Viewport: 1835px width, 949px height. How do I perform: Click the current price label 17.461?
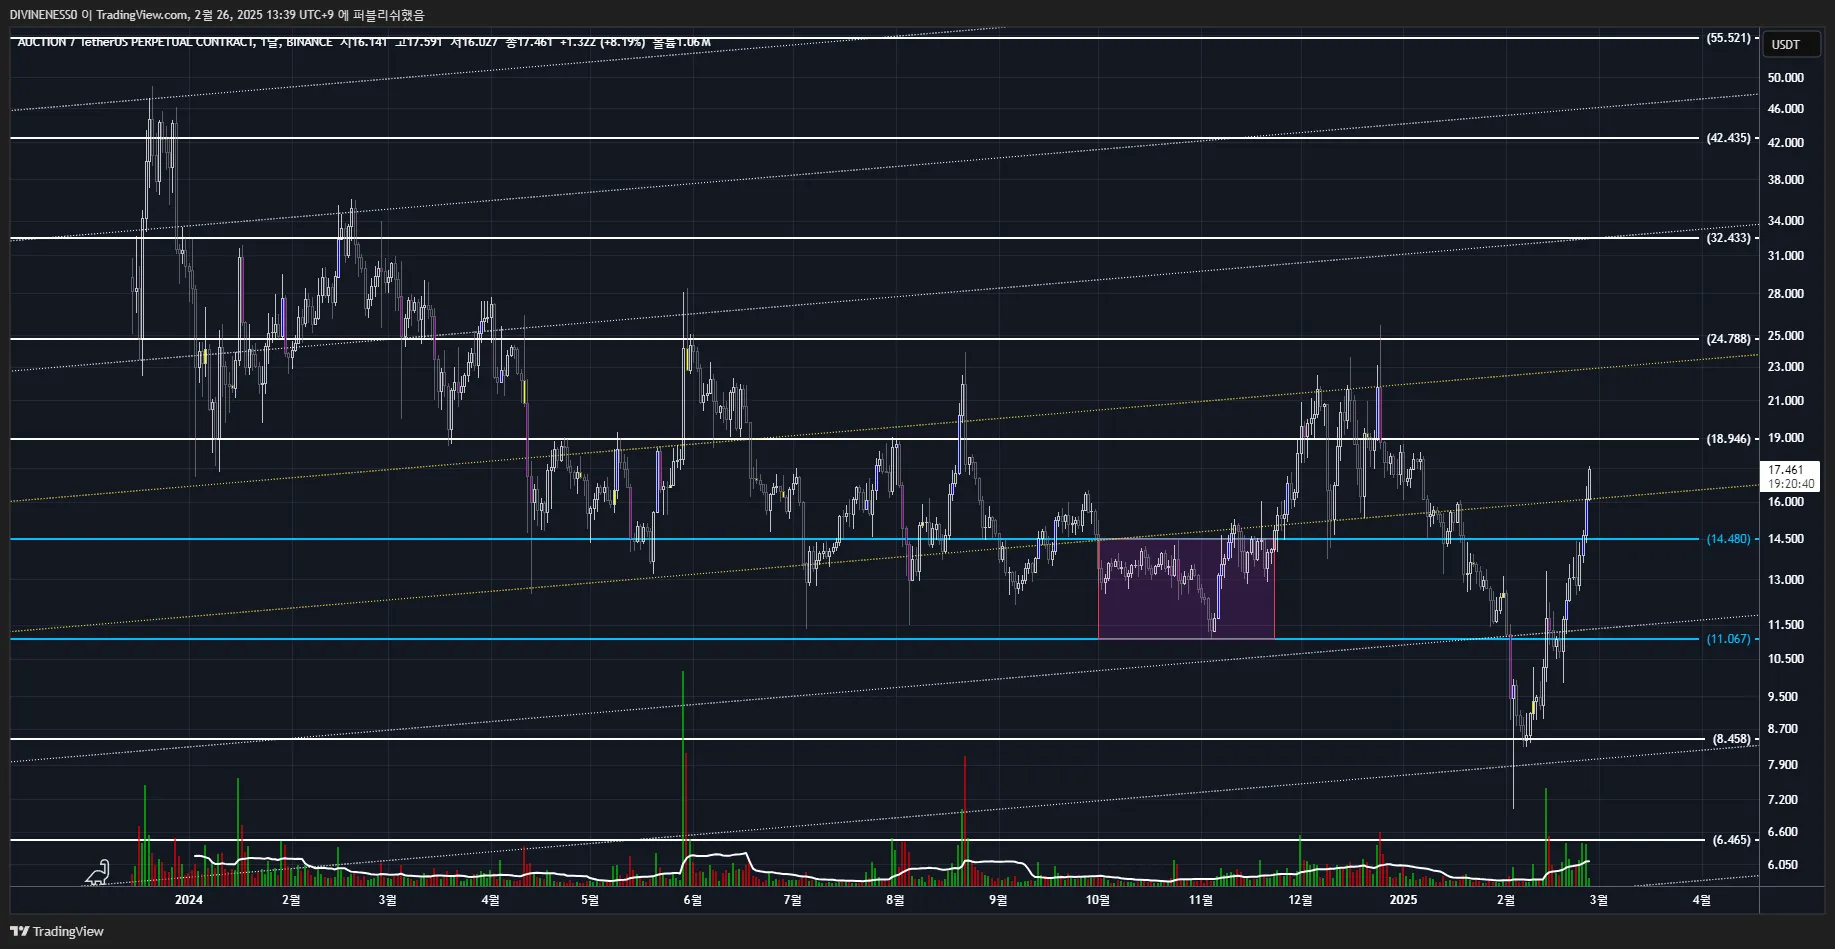point(1785,470)
